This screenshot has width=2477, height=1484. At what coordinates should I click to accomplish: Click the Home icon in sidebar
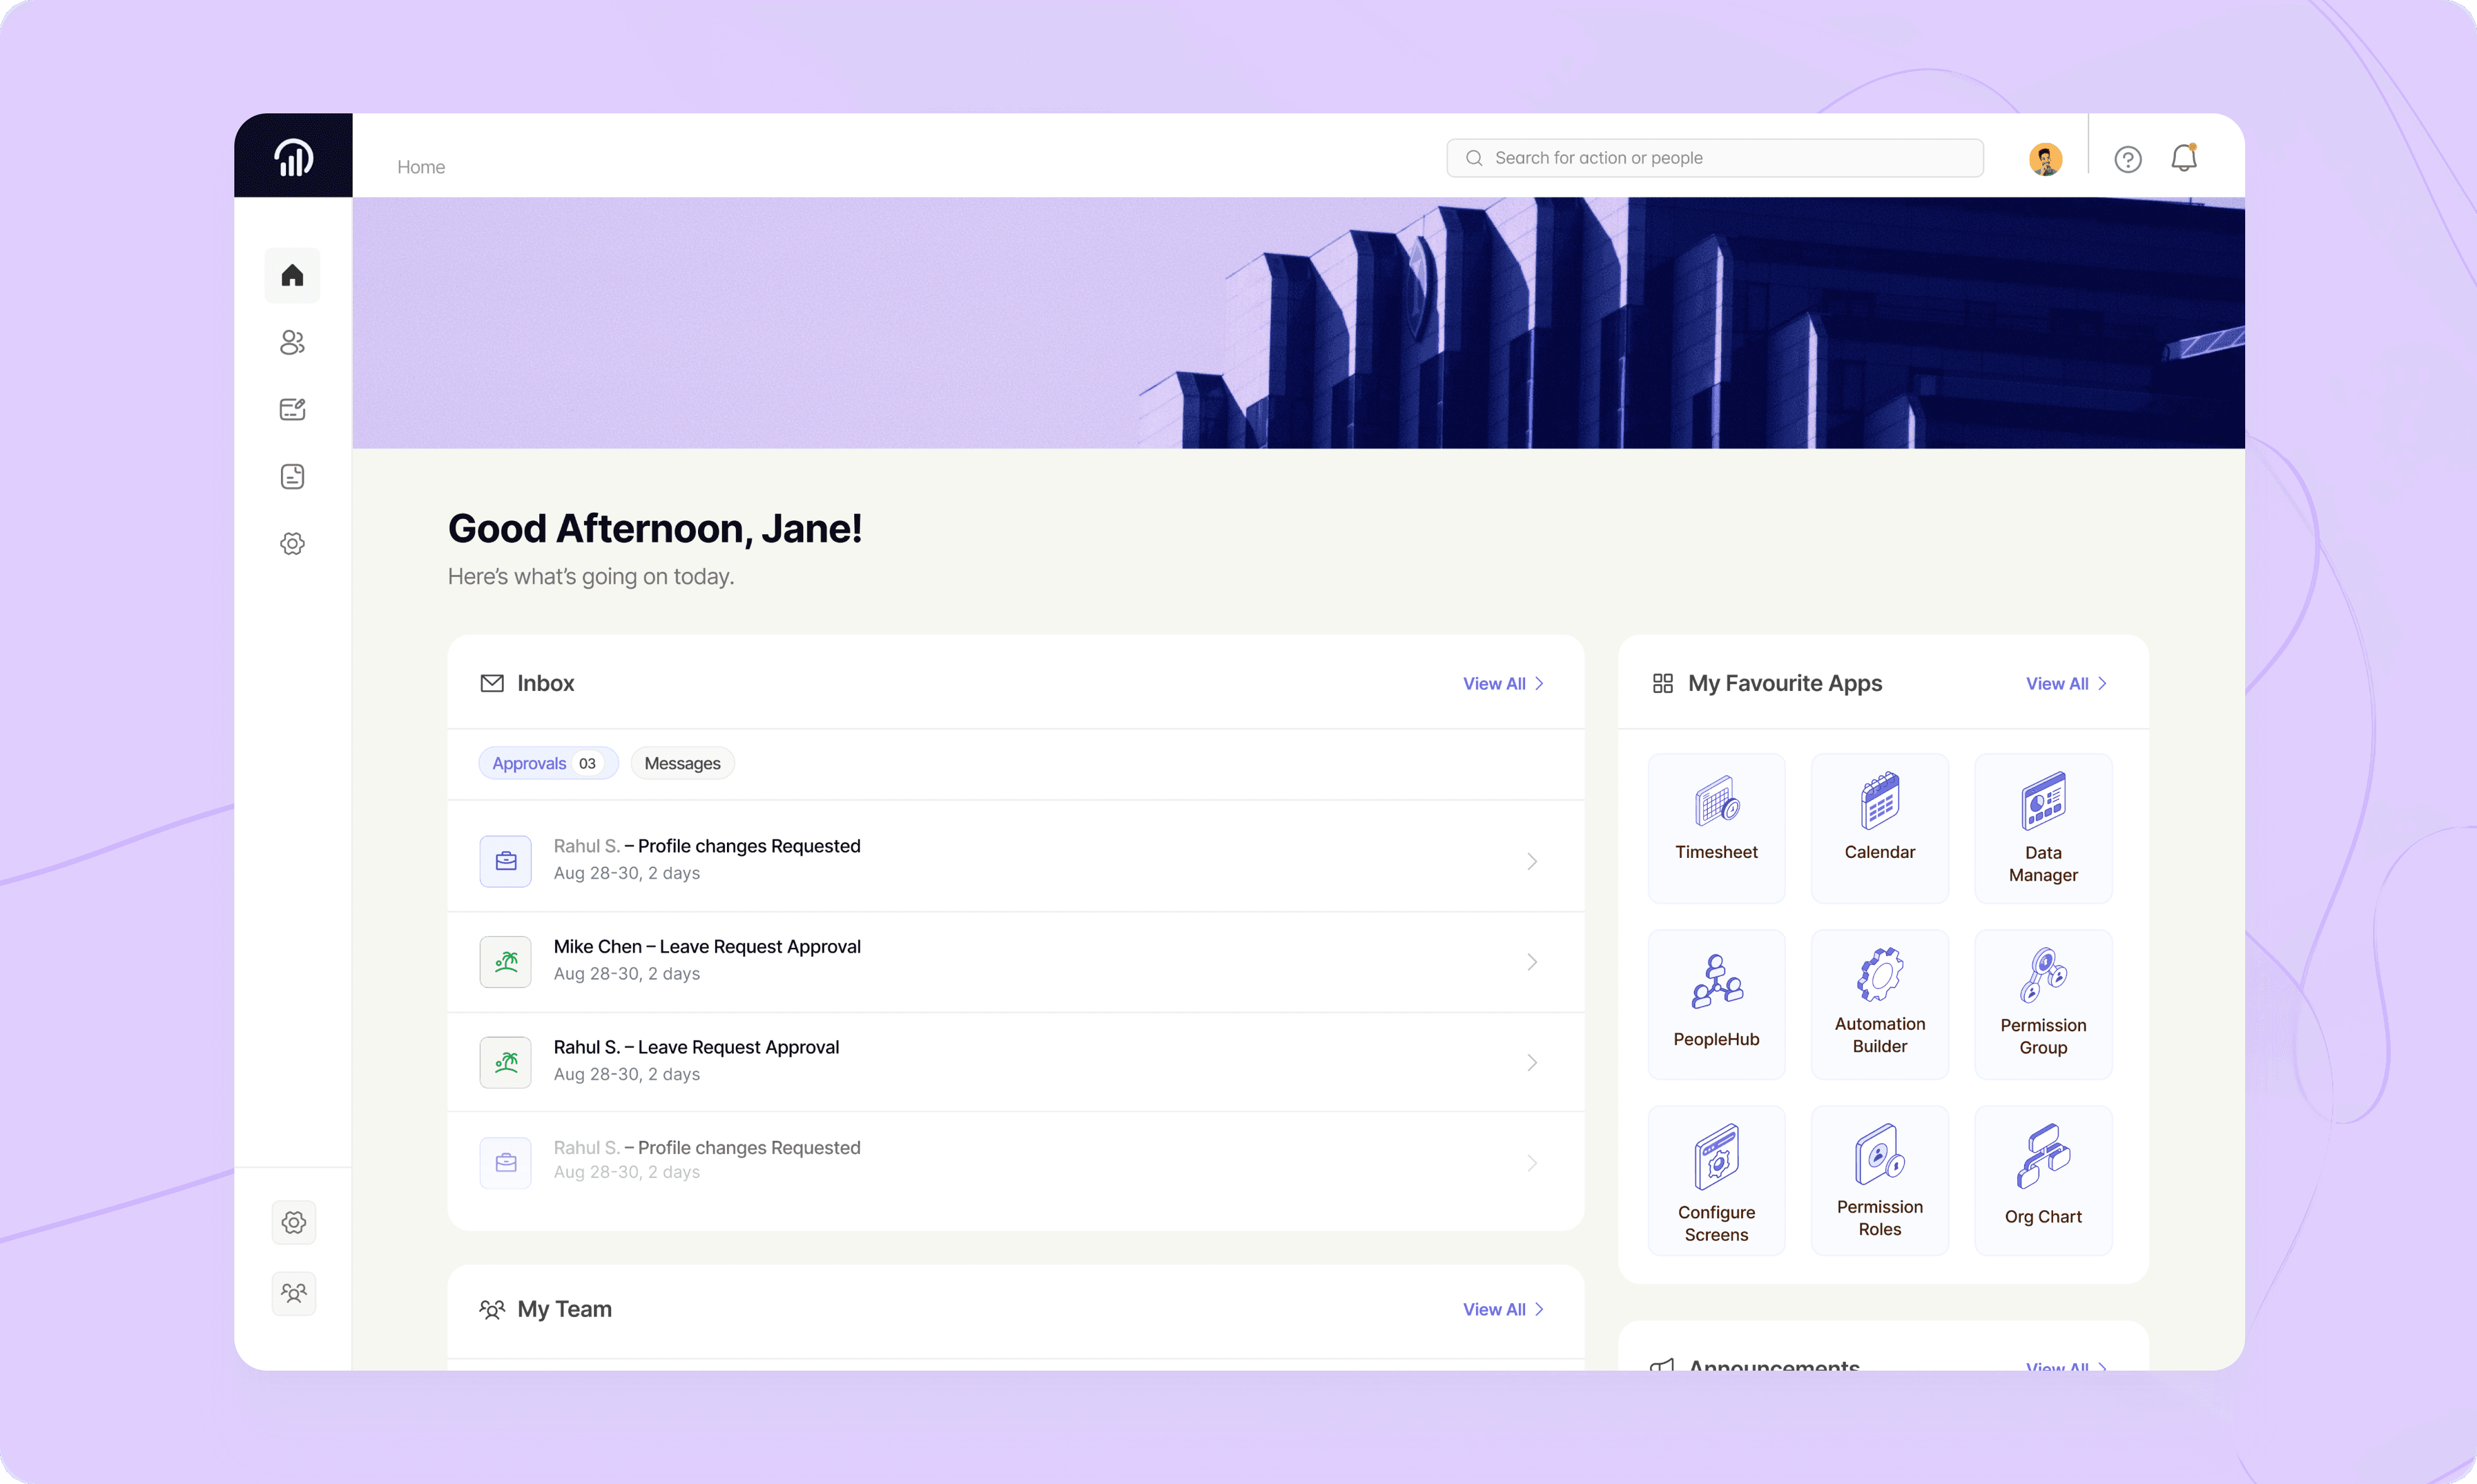pyautogui.click(x=292, y=275)
